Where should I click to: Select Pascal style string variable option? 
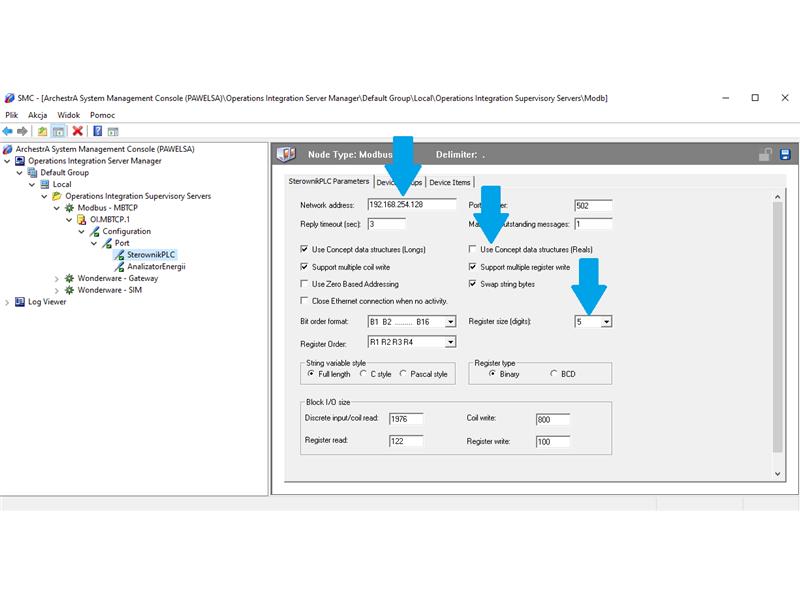403,373
